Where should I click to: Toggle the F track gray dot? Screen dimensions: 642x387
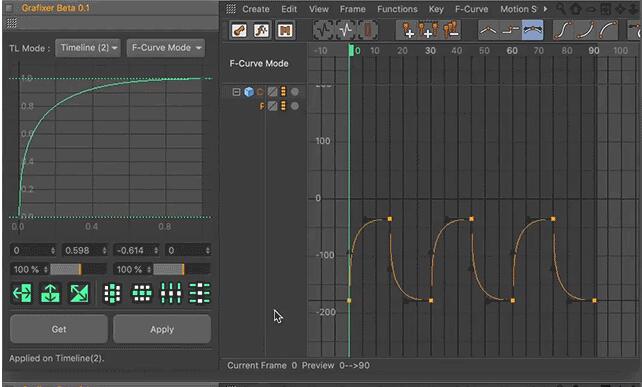coord(294,106)
